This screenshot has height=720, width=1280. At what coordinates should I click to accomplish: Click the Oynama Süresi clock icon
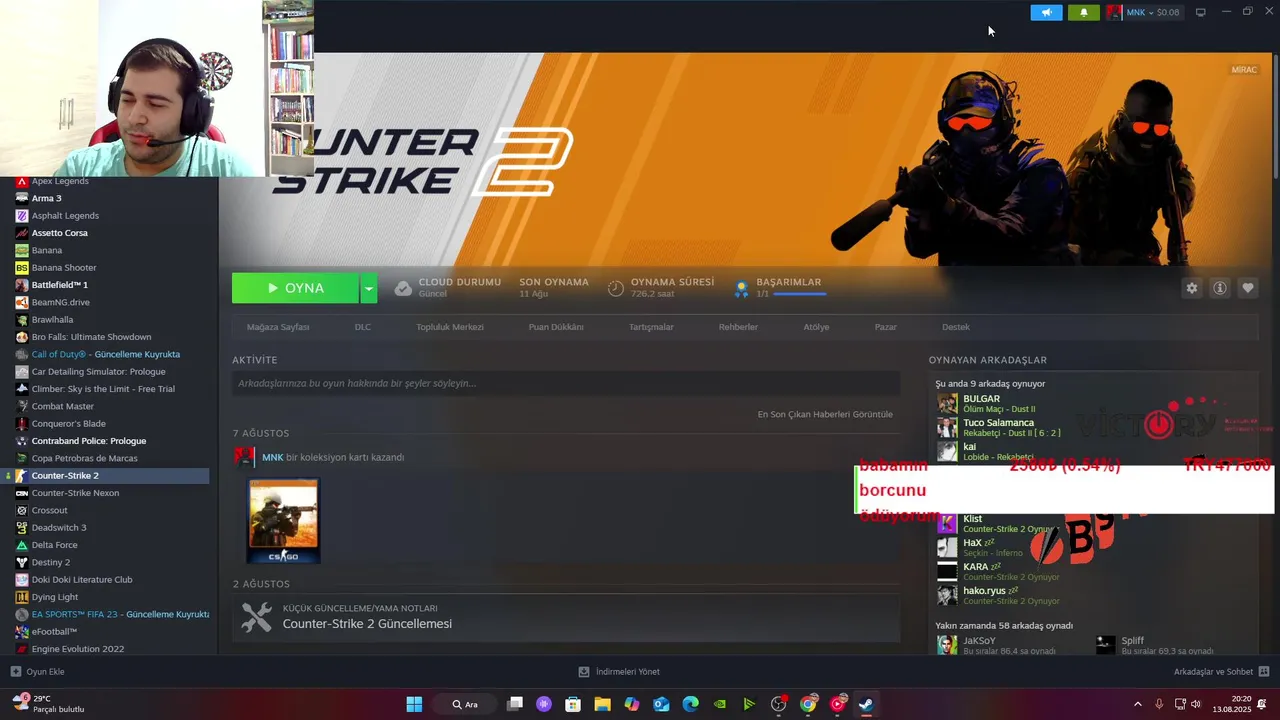click(x=616, y=288)
